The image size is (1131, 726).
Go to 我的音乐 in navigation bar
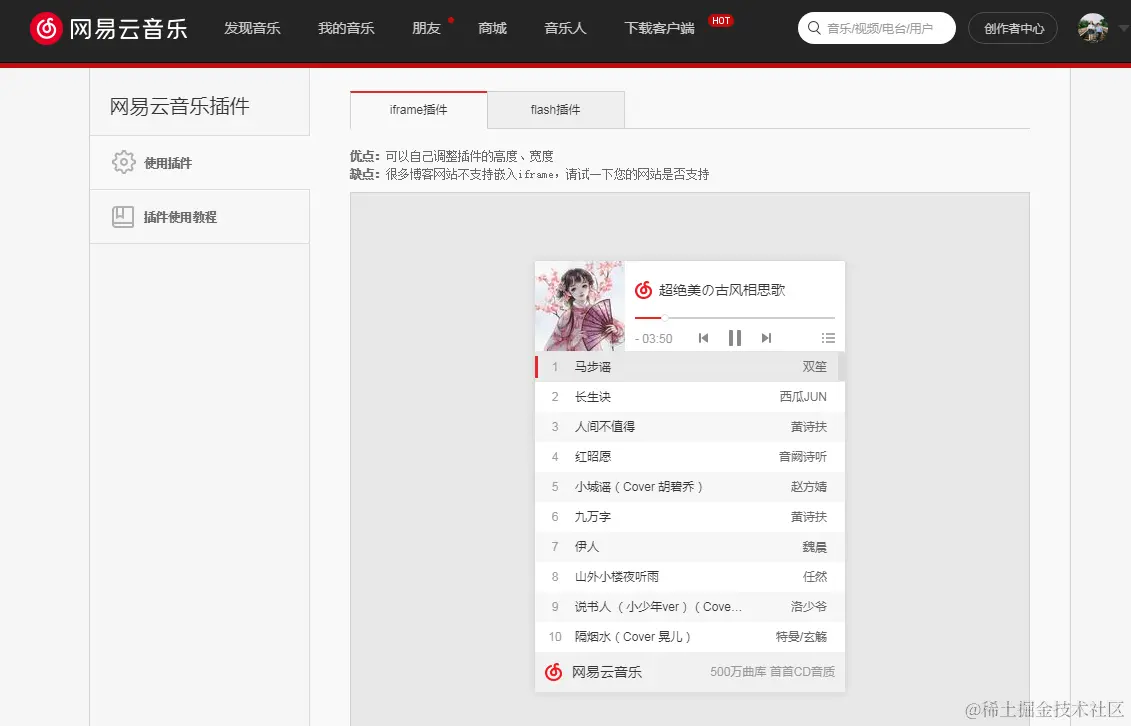tap(346, 28)
